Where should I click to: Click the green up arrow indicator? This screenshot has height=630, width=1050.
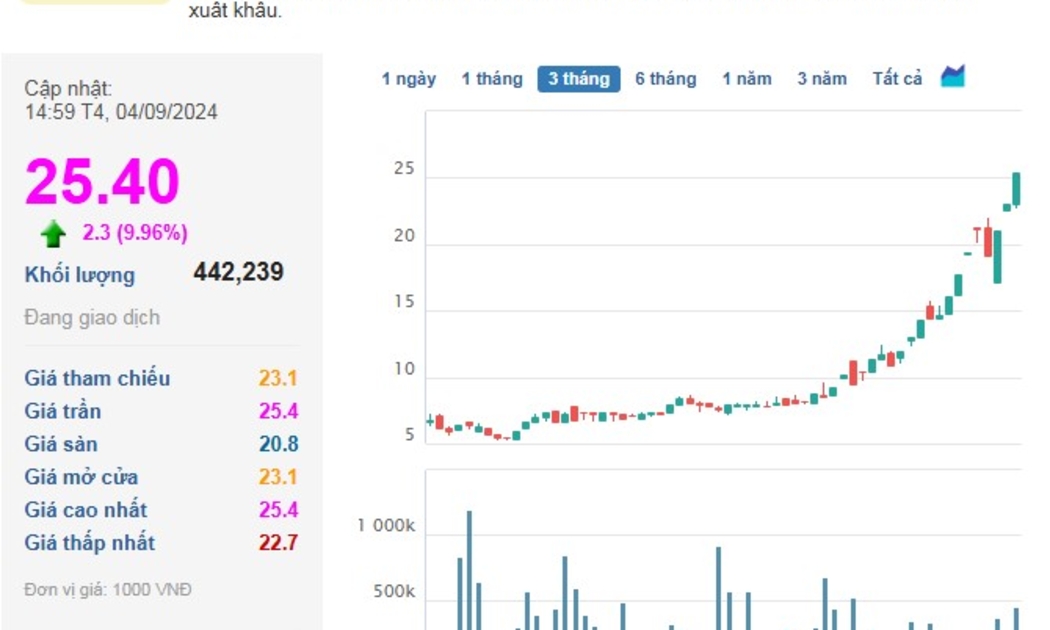(53, 234)
